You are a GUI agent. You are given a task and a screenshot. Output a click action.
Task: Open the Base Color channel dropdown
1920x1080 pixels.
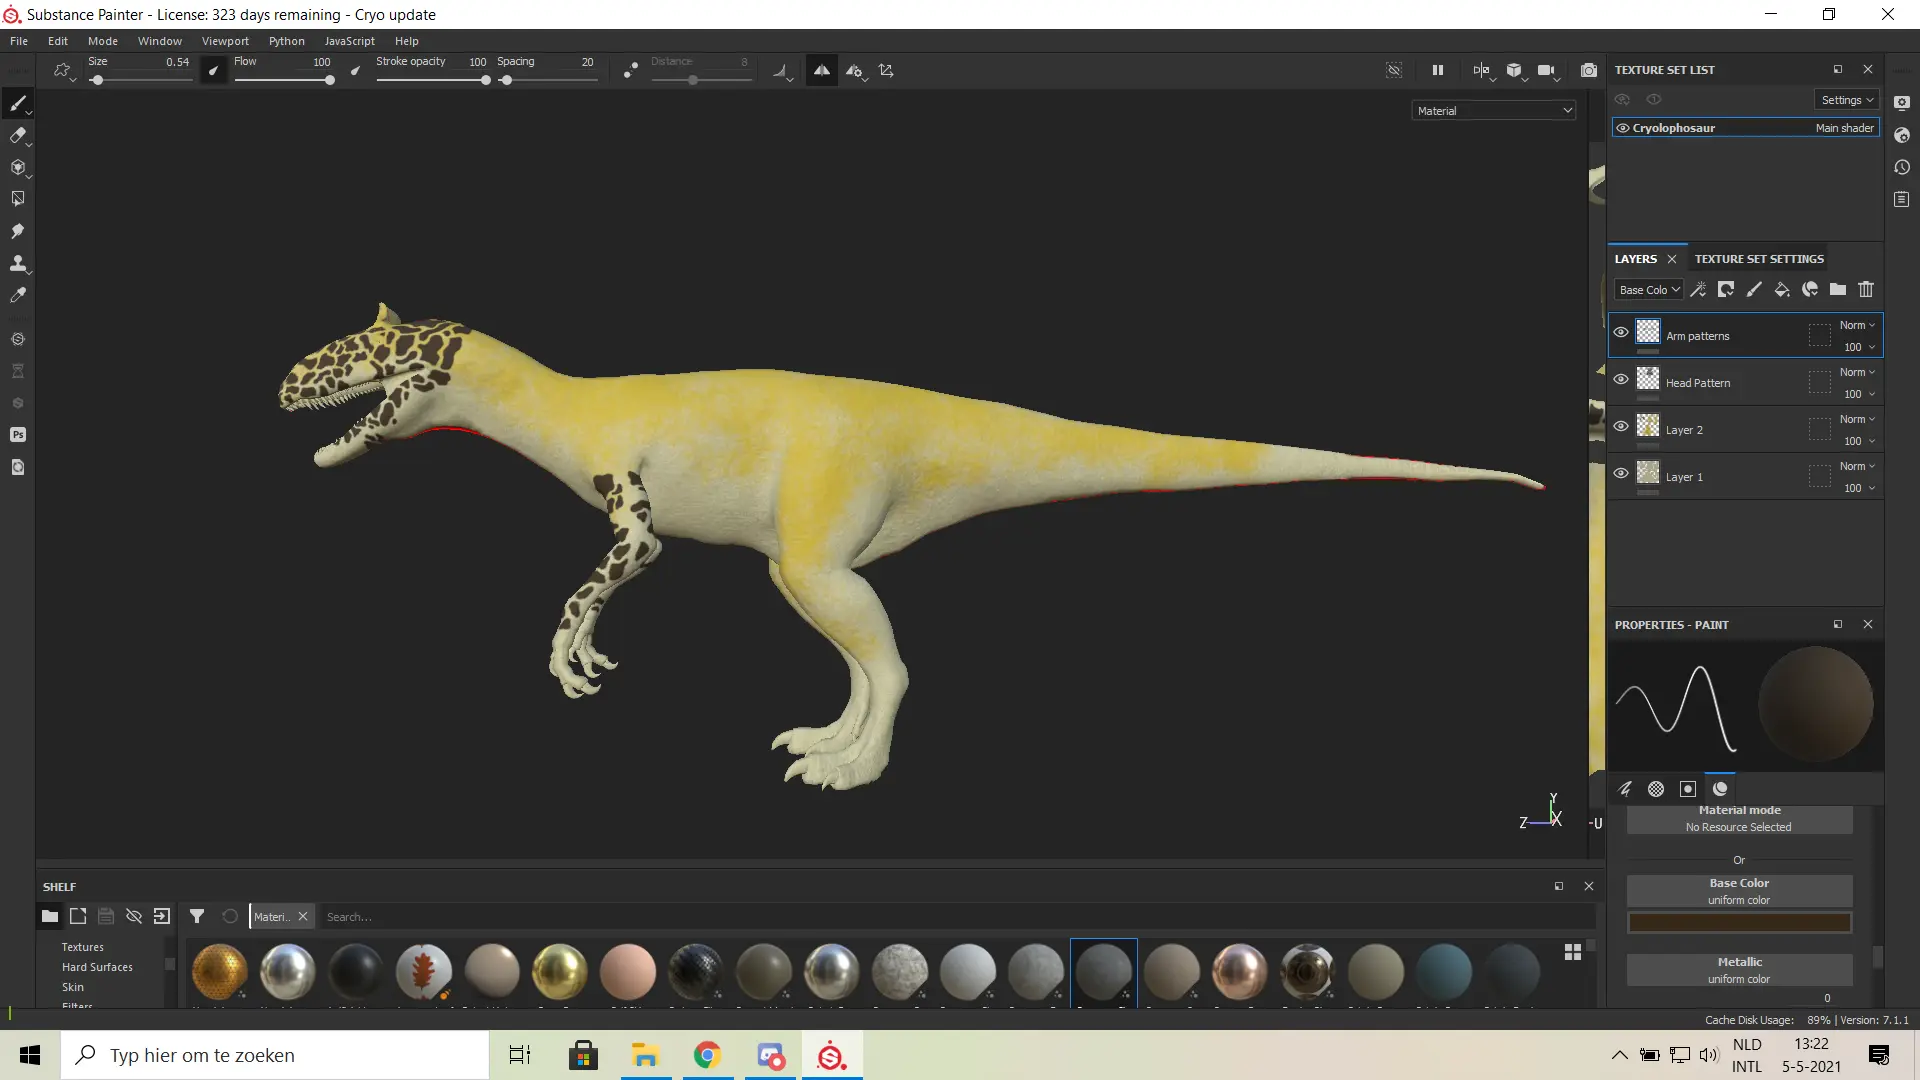click(1649, 290)
